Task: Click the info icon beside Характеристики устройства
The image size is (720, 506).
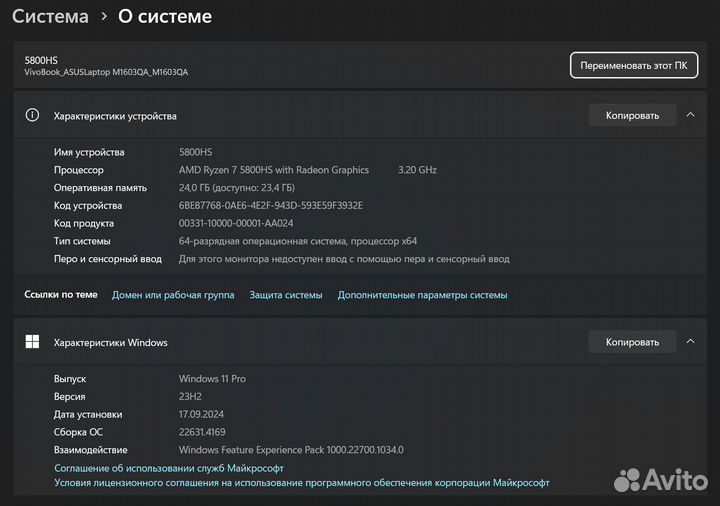Action: coord(32,115)
